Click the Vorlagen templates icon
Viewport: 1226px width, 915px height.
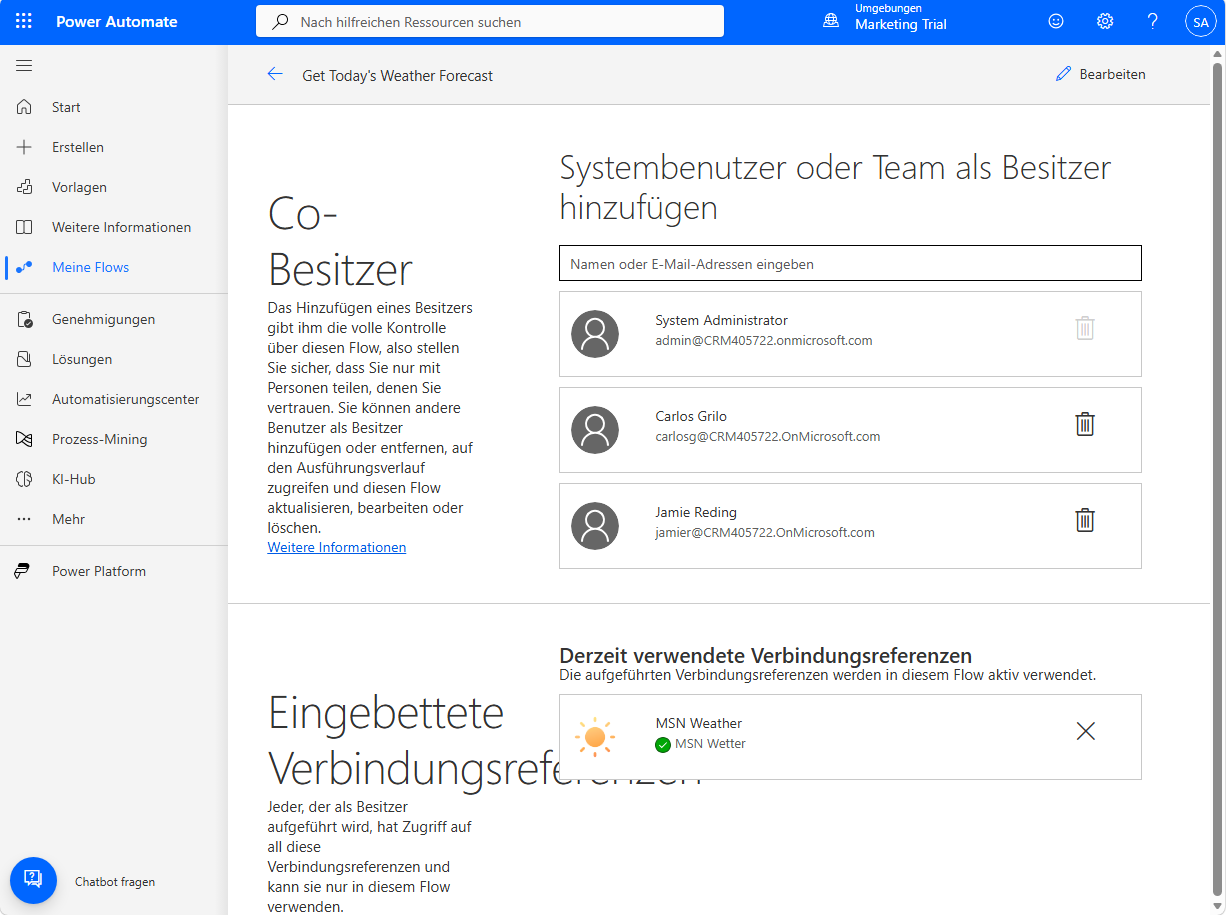[x=24, y=187]
